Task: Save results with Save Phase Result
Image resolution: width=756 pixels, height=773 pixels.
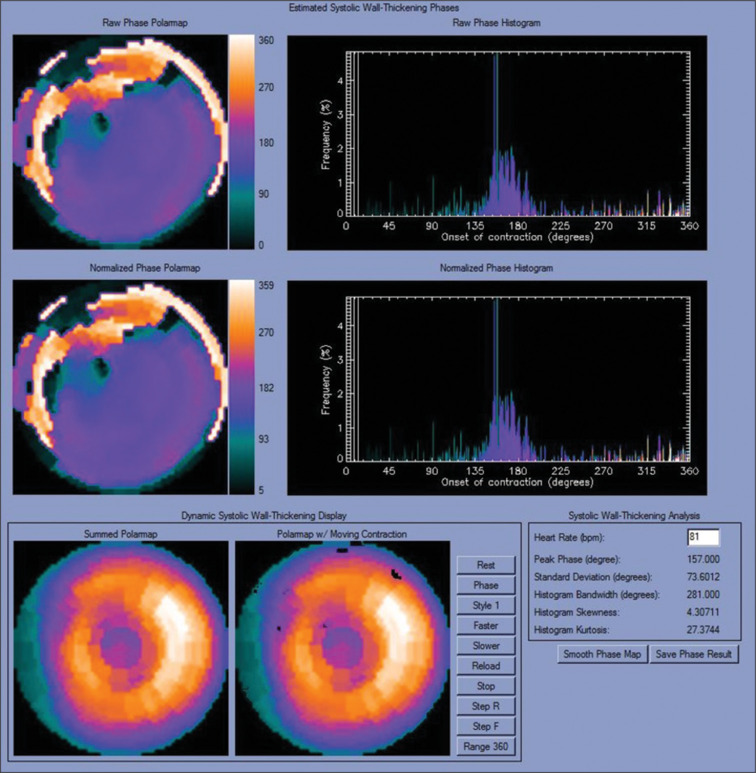Action: coord(695,654)
